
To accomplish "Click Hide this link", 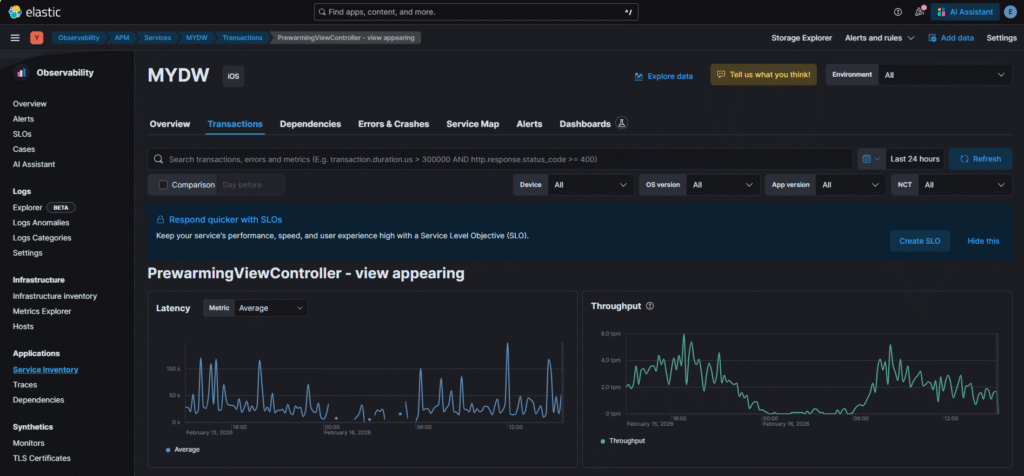I will pos(984,241).
